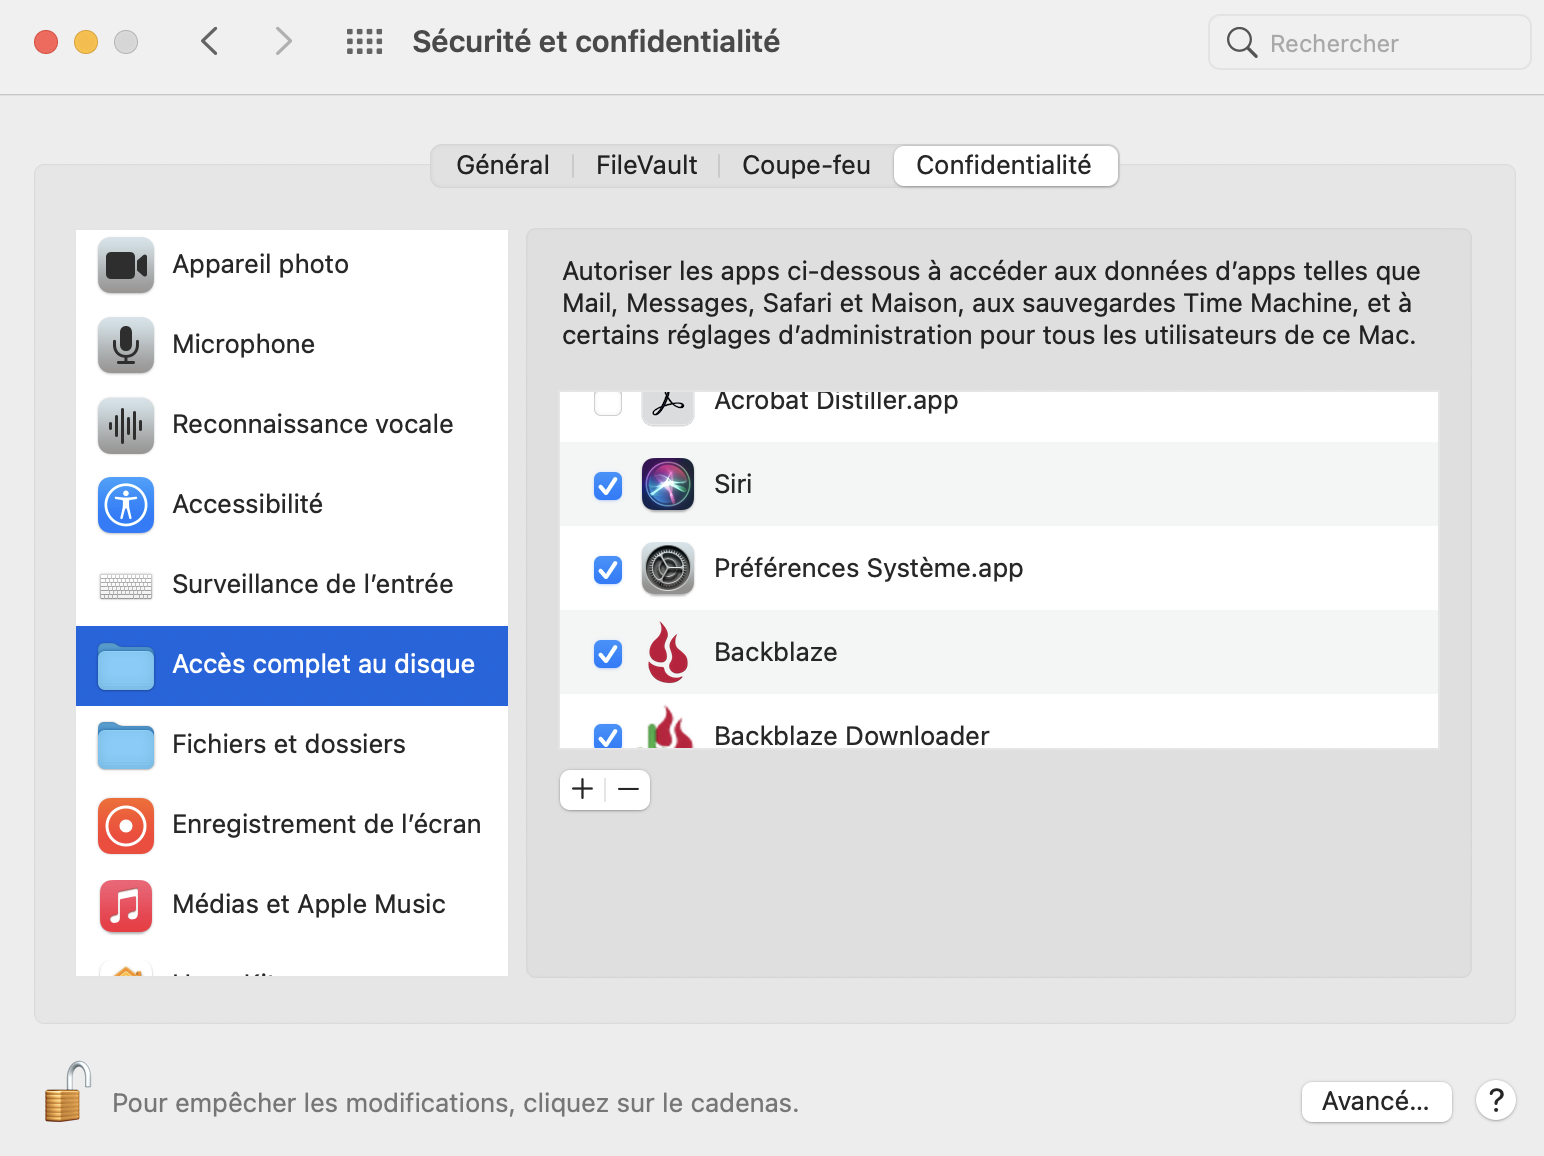The height and width of the screenshot is (1156, 1544).
Task: Enable Acrobat Distiller.app checkbox
Action: [x=608, y=403]
